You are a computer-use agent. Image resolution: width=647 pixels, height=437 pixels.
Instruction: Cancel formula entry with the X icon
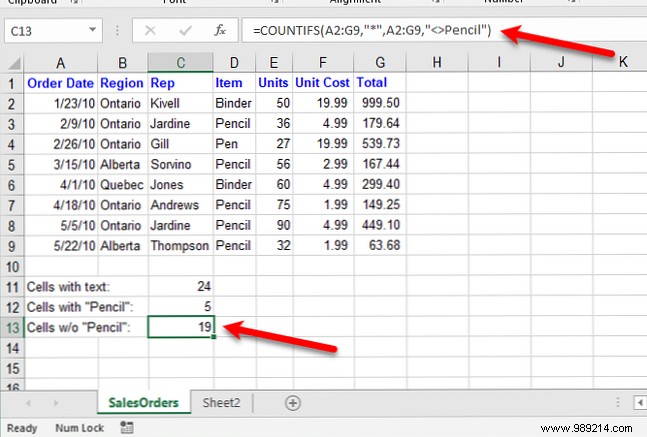click(150, 30)
